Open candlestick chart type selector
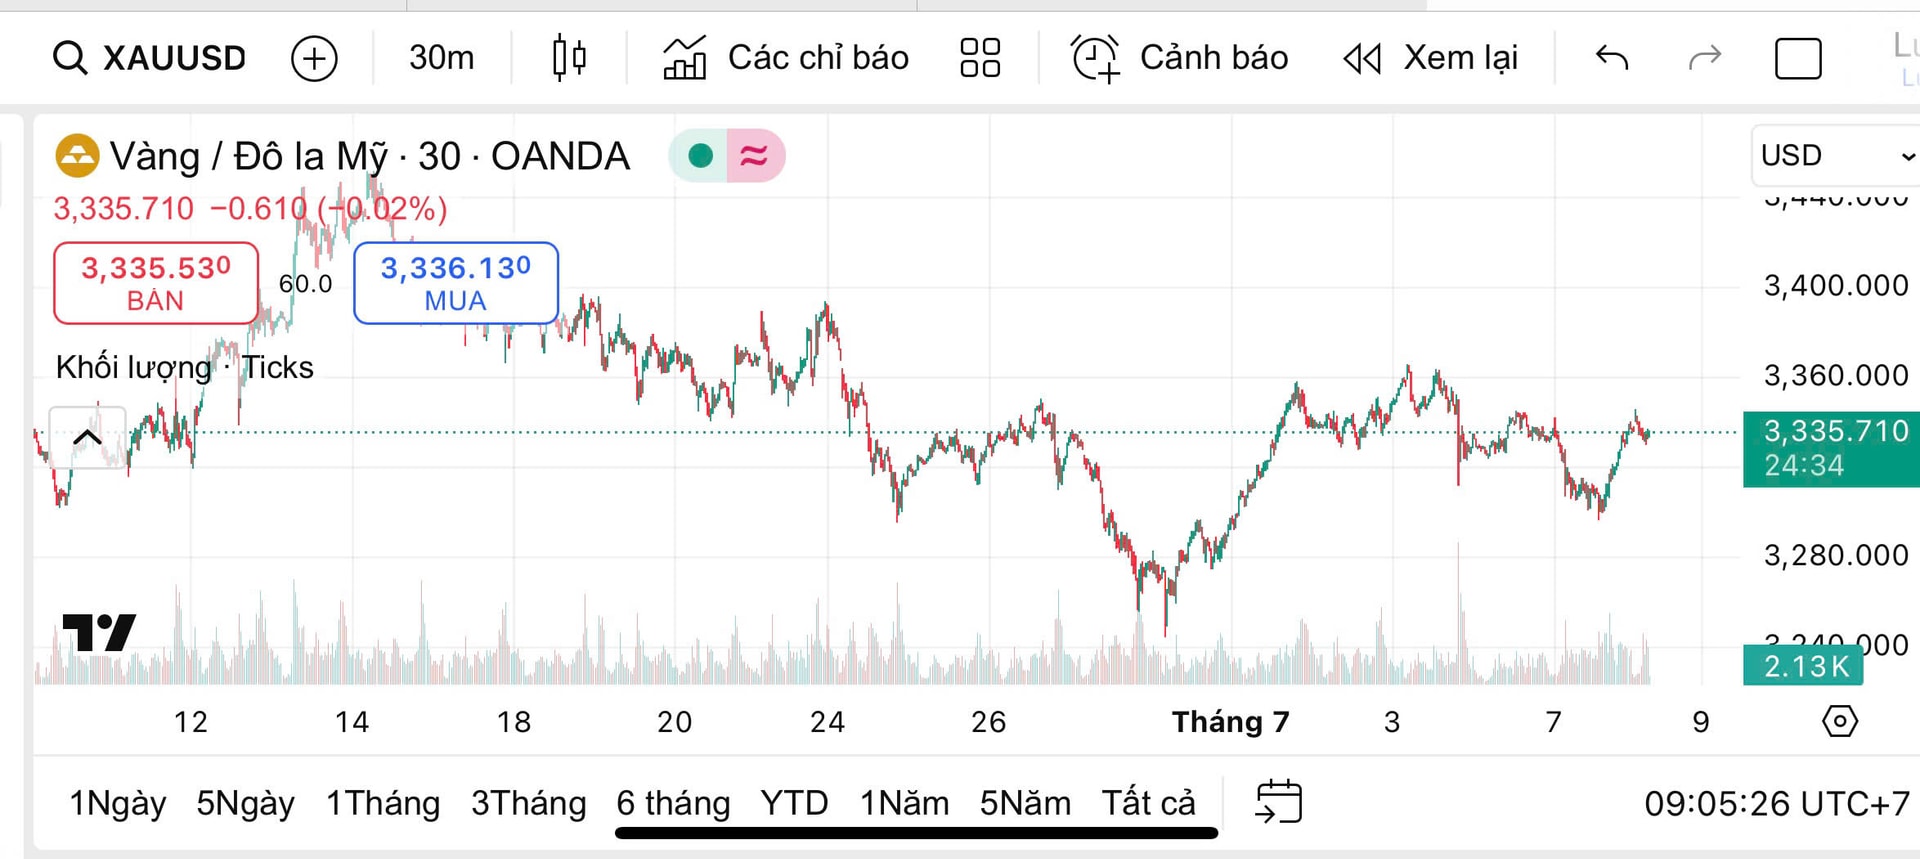This screenshot has height=859, width=1920. pos(569,57)
